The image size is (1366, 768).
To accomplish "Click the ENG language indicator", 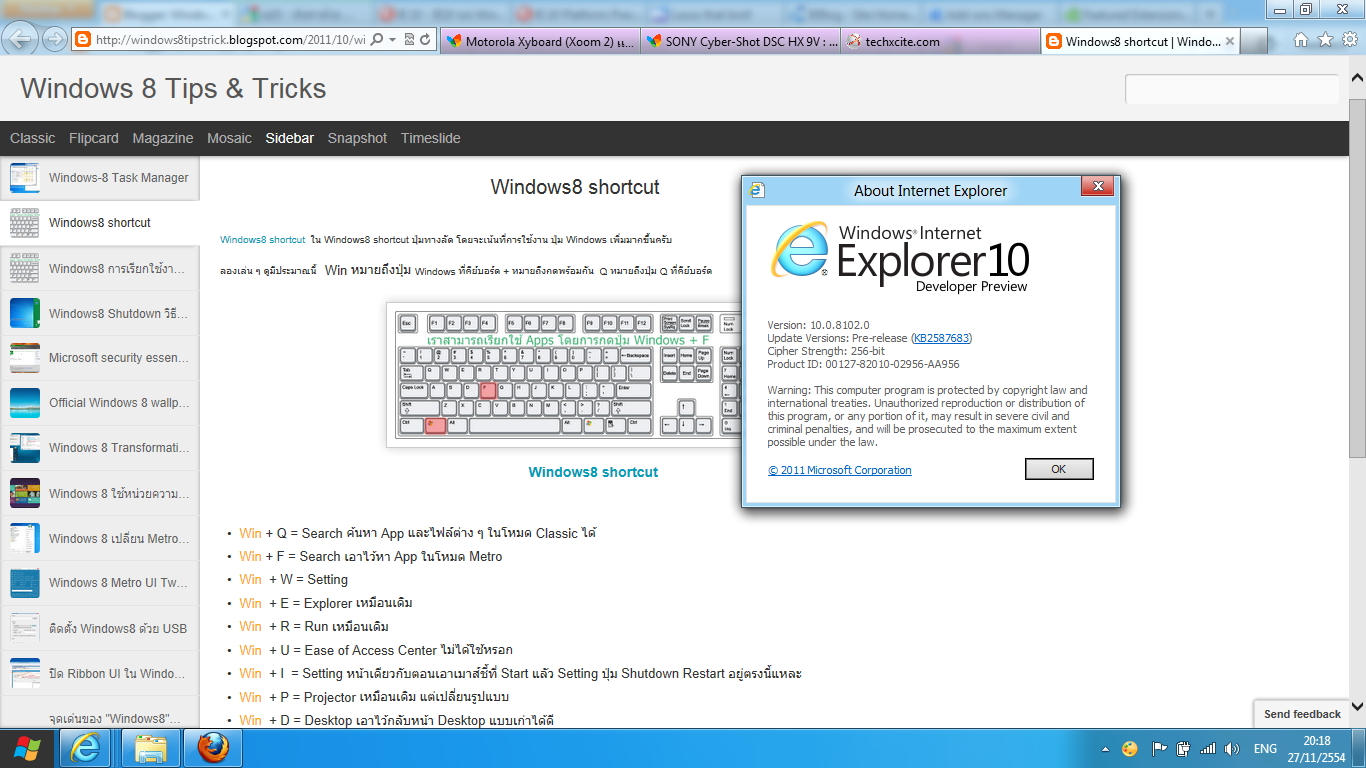I will pyautogui.click(x=1265, y=748).
